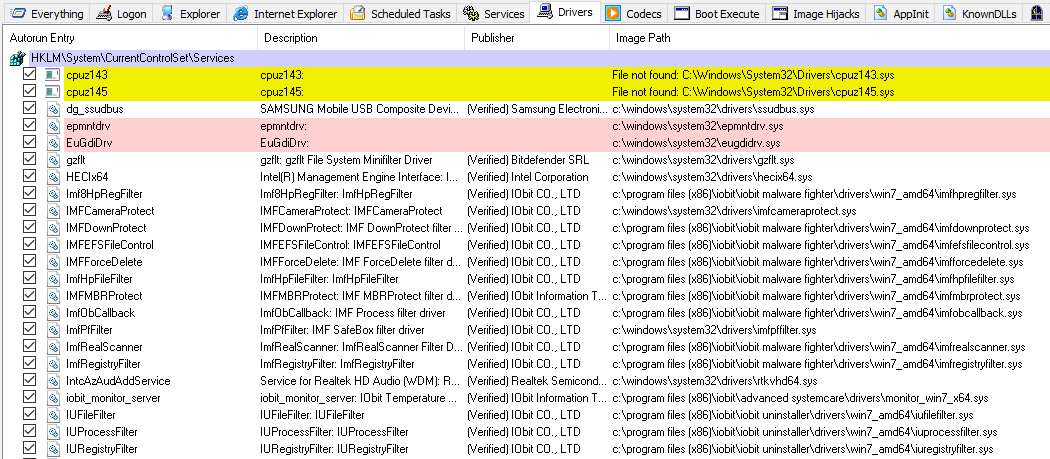The image size is (1050, 459).
Task: Open the Image Hijacks tab
Action: (816, 13)
